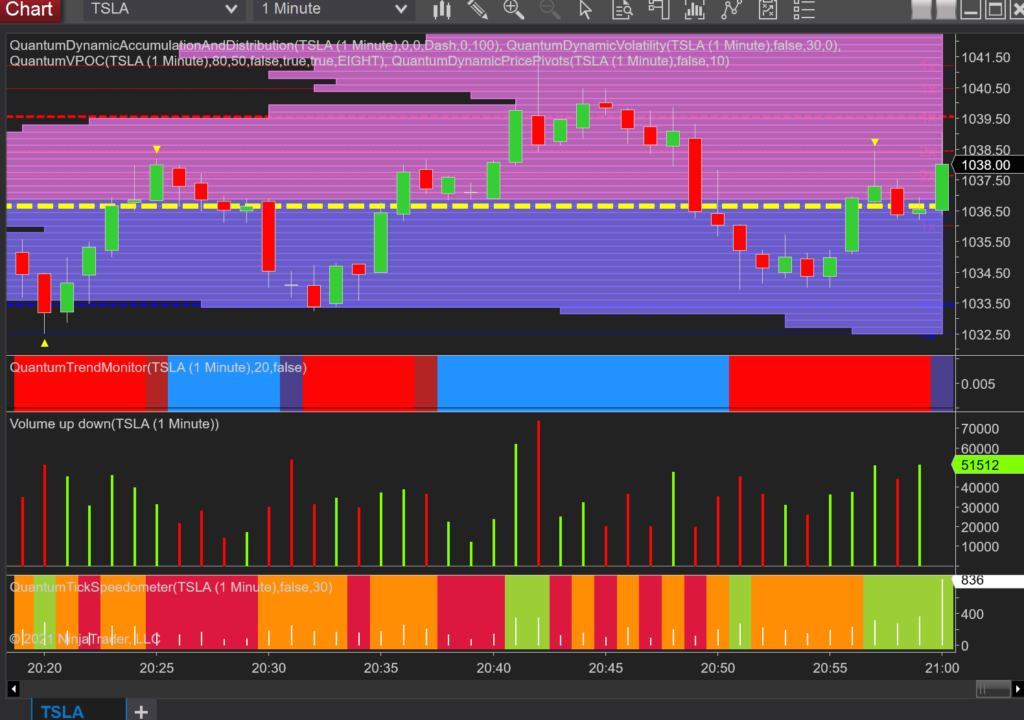Screen dimensions: 1024x720
Task: Open the Indicators line-graph icon
Action: [x=731, y=9]
